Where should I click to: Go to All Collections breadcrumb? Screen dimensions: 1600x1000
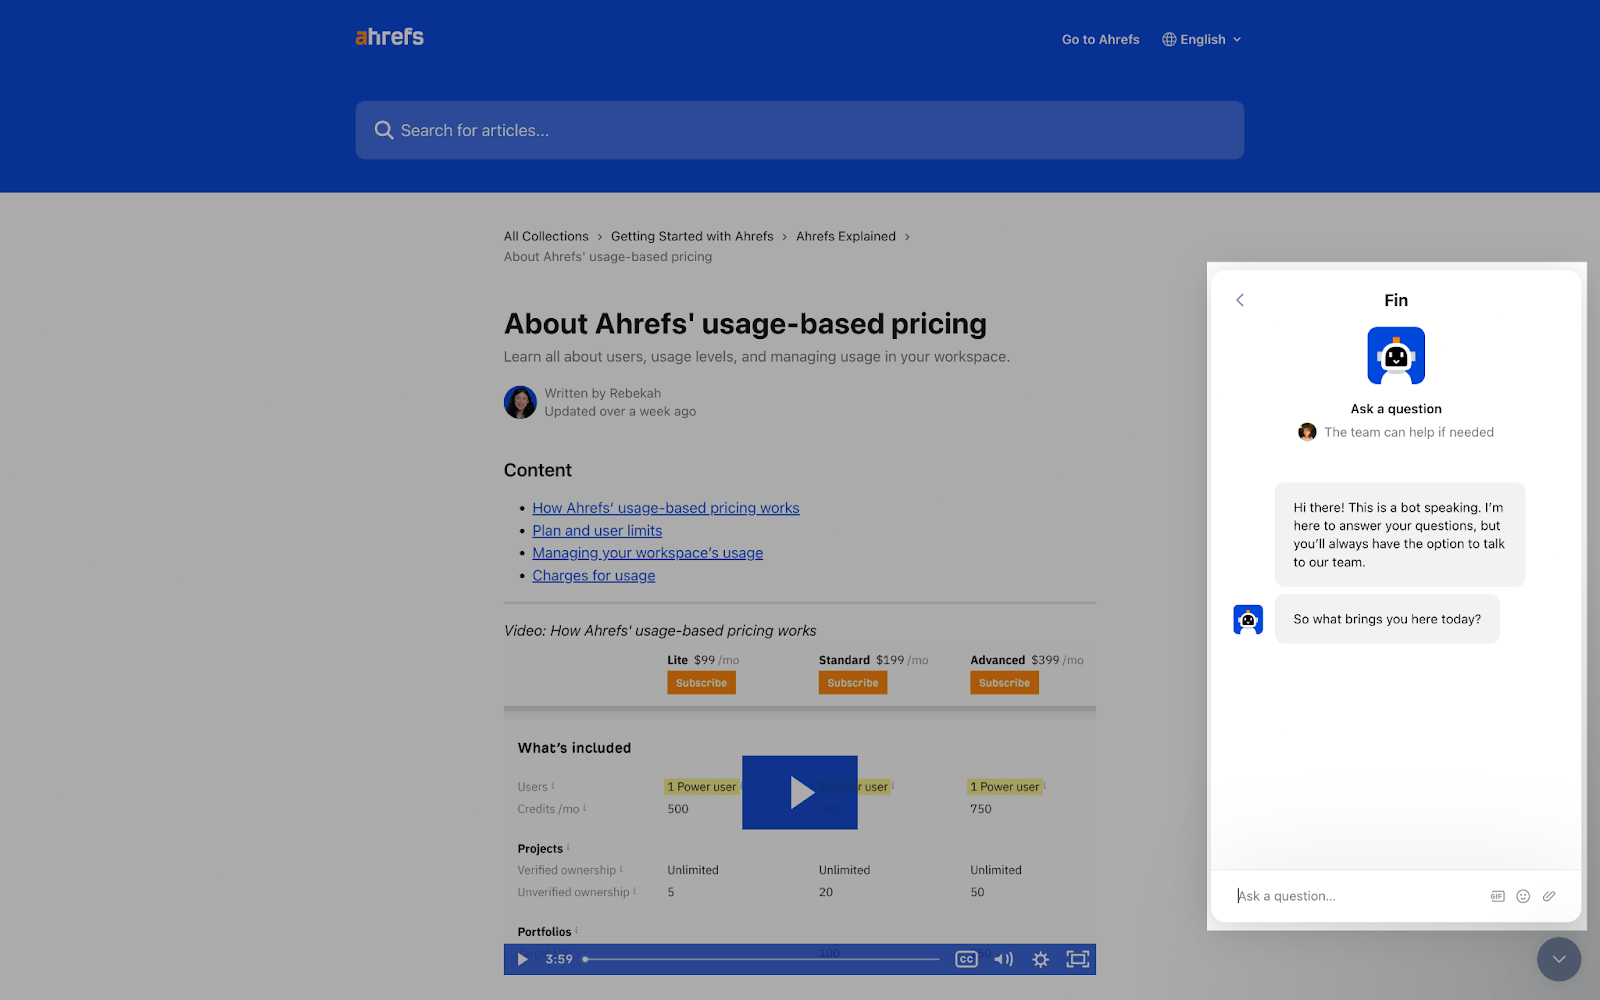click(546, 236)
